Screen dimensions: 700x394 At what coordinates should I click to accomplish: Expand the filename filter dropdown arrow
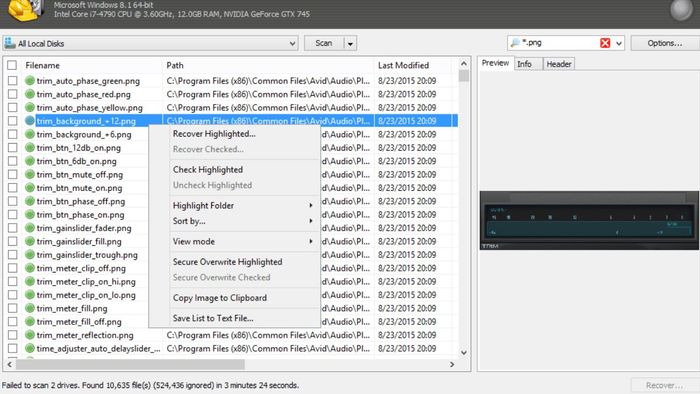tap(619, 43)
